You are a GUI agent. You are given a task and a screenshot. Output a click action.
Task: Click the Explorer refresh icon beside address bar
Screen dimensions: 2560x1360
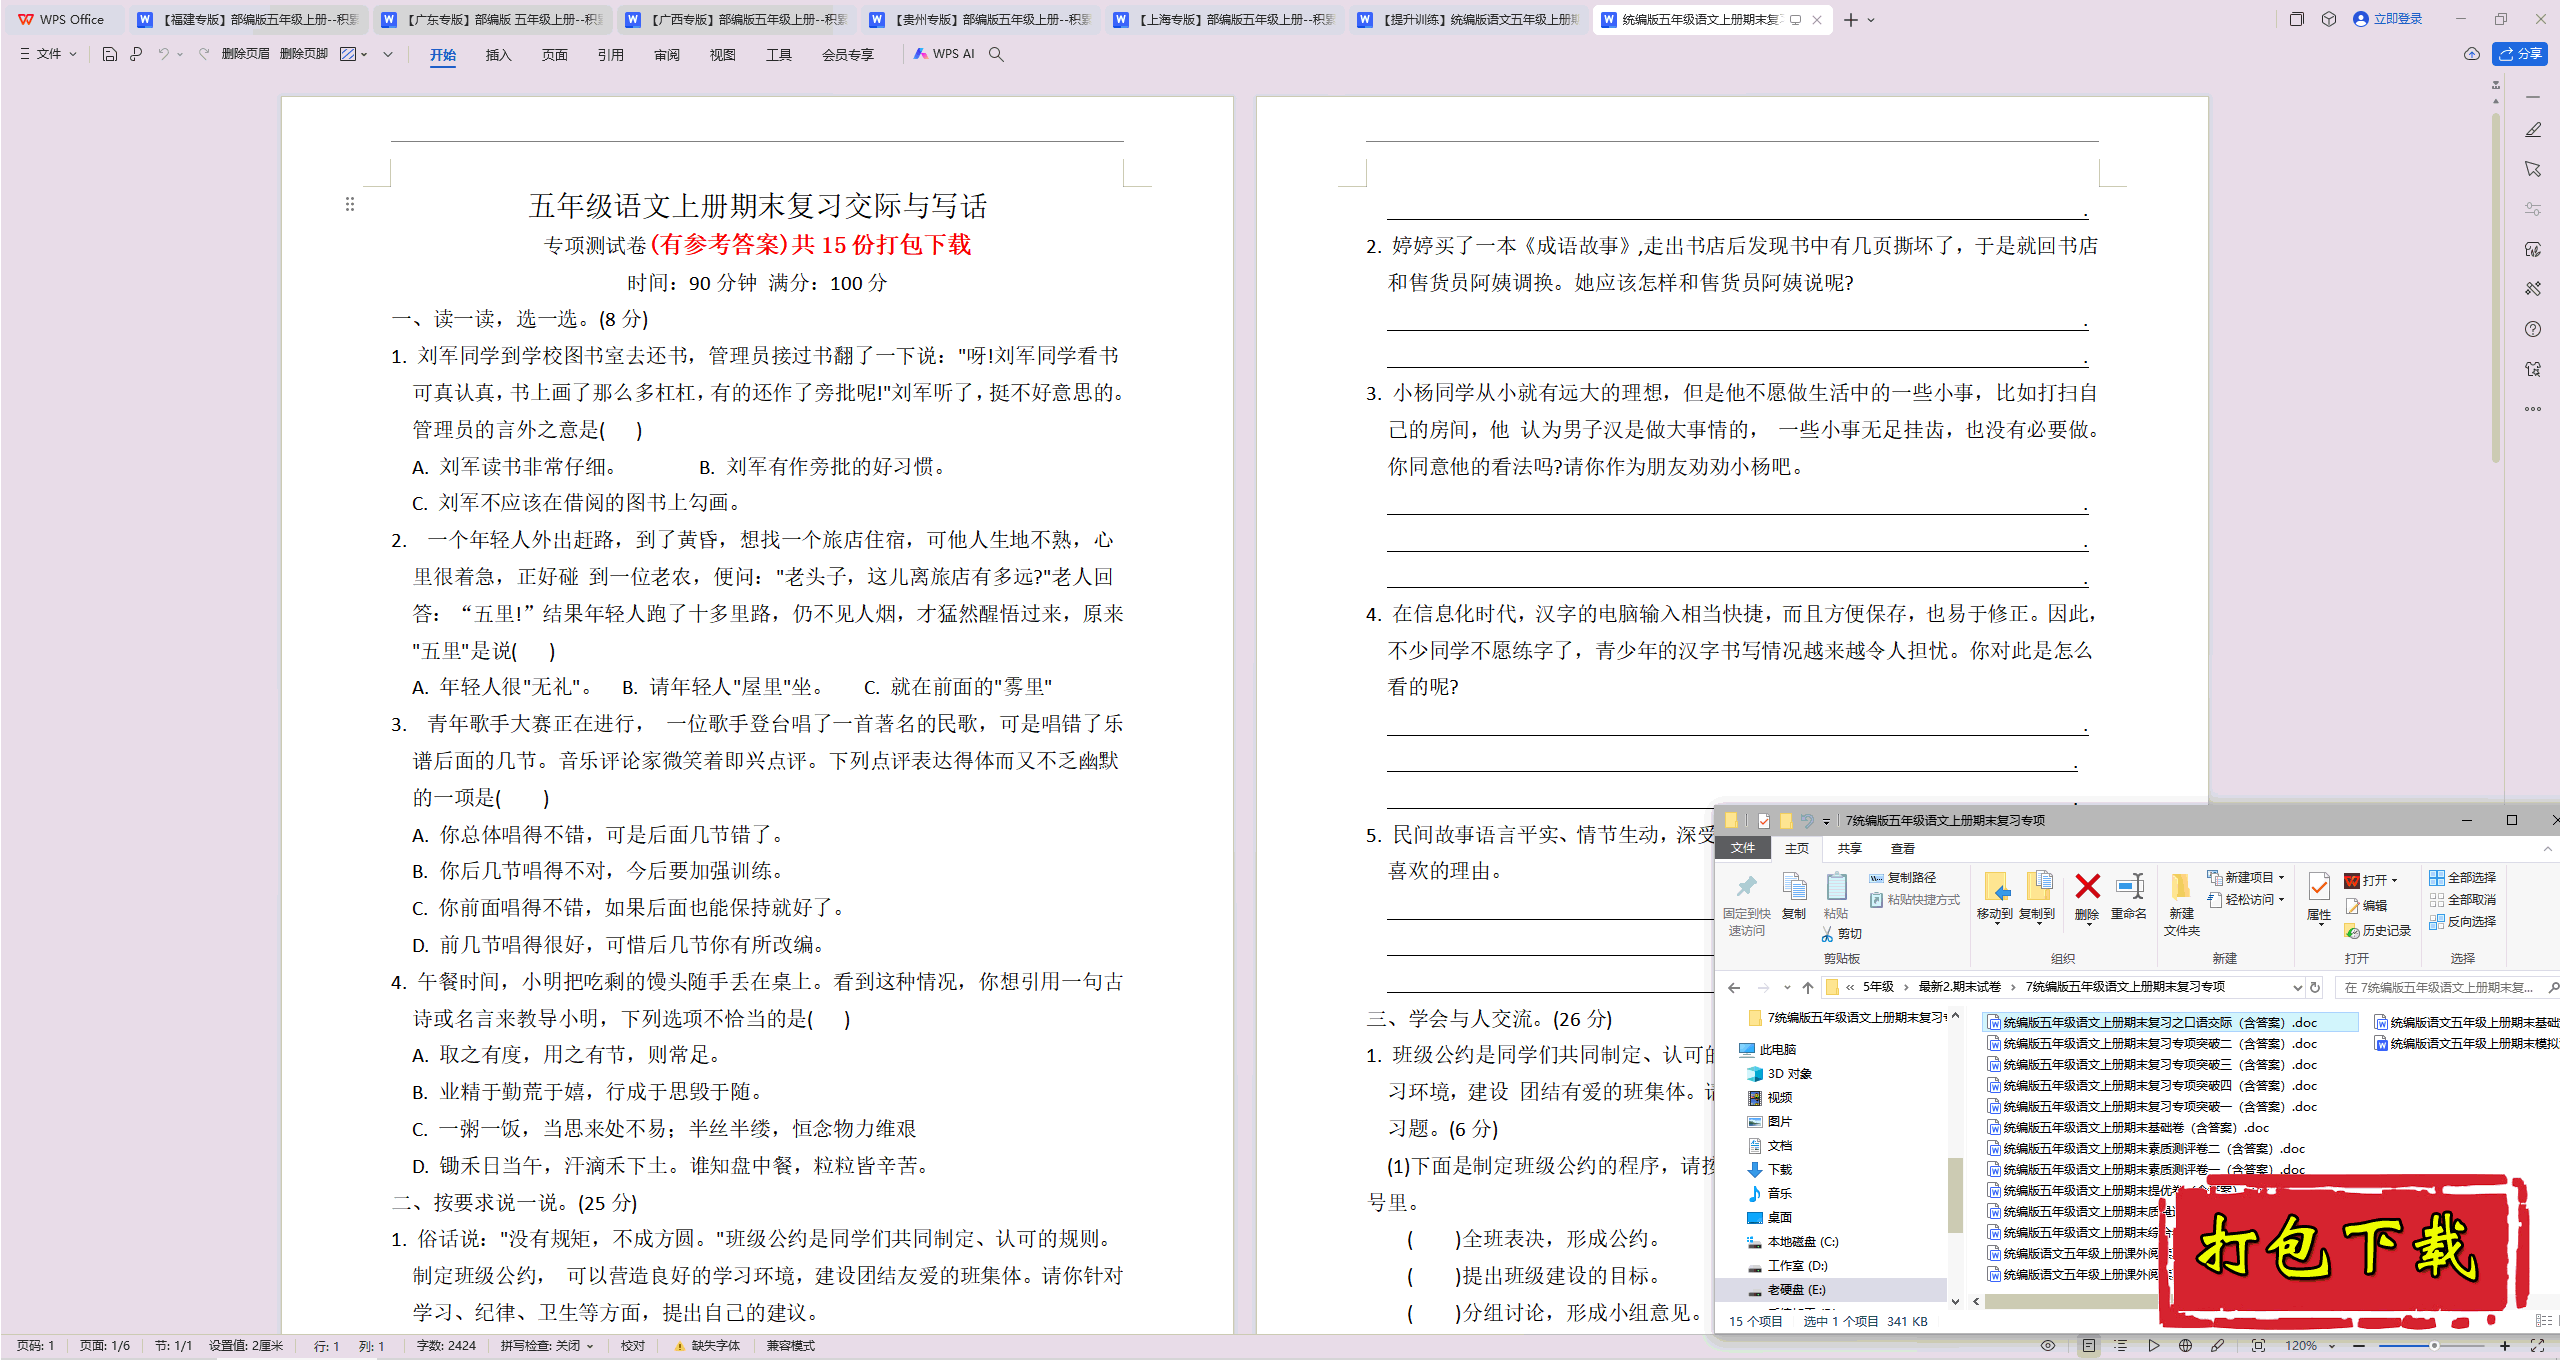(x=2315, y=987)
